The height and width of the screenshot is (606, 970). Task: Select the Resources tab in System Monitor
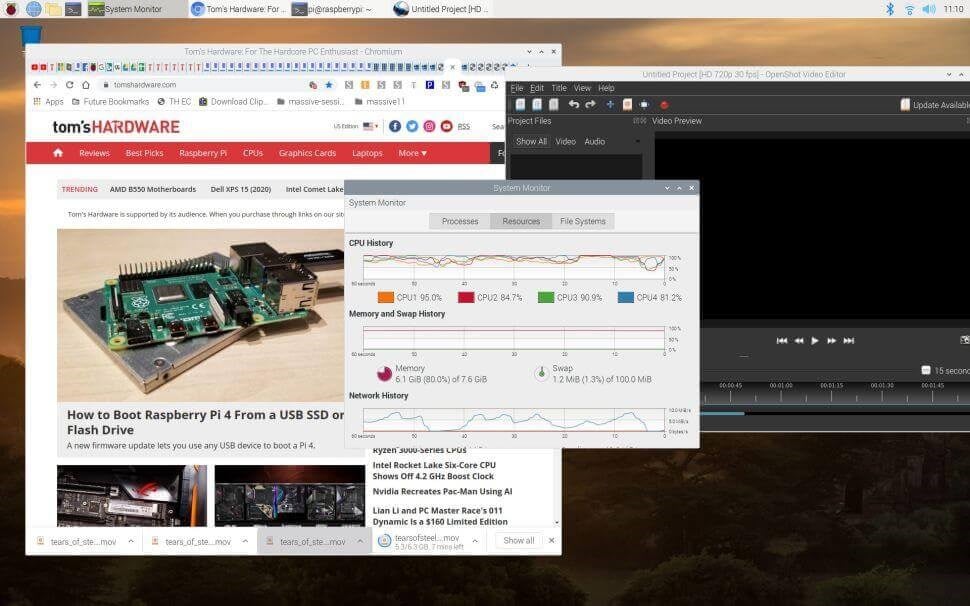tap(521, 221)
